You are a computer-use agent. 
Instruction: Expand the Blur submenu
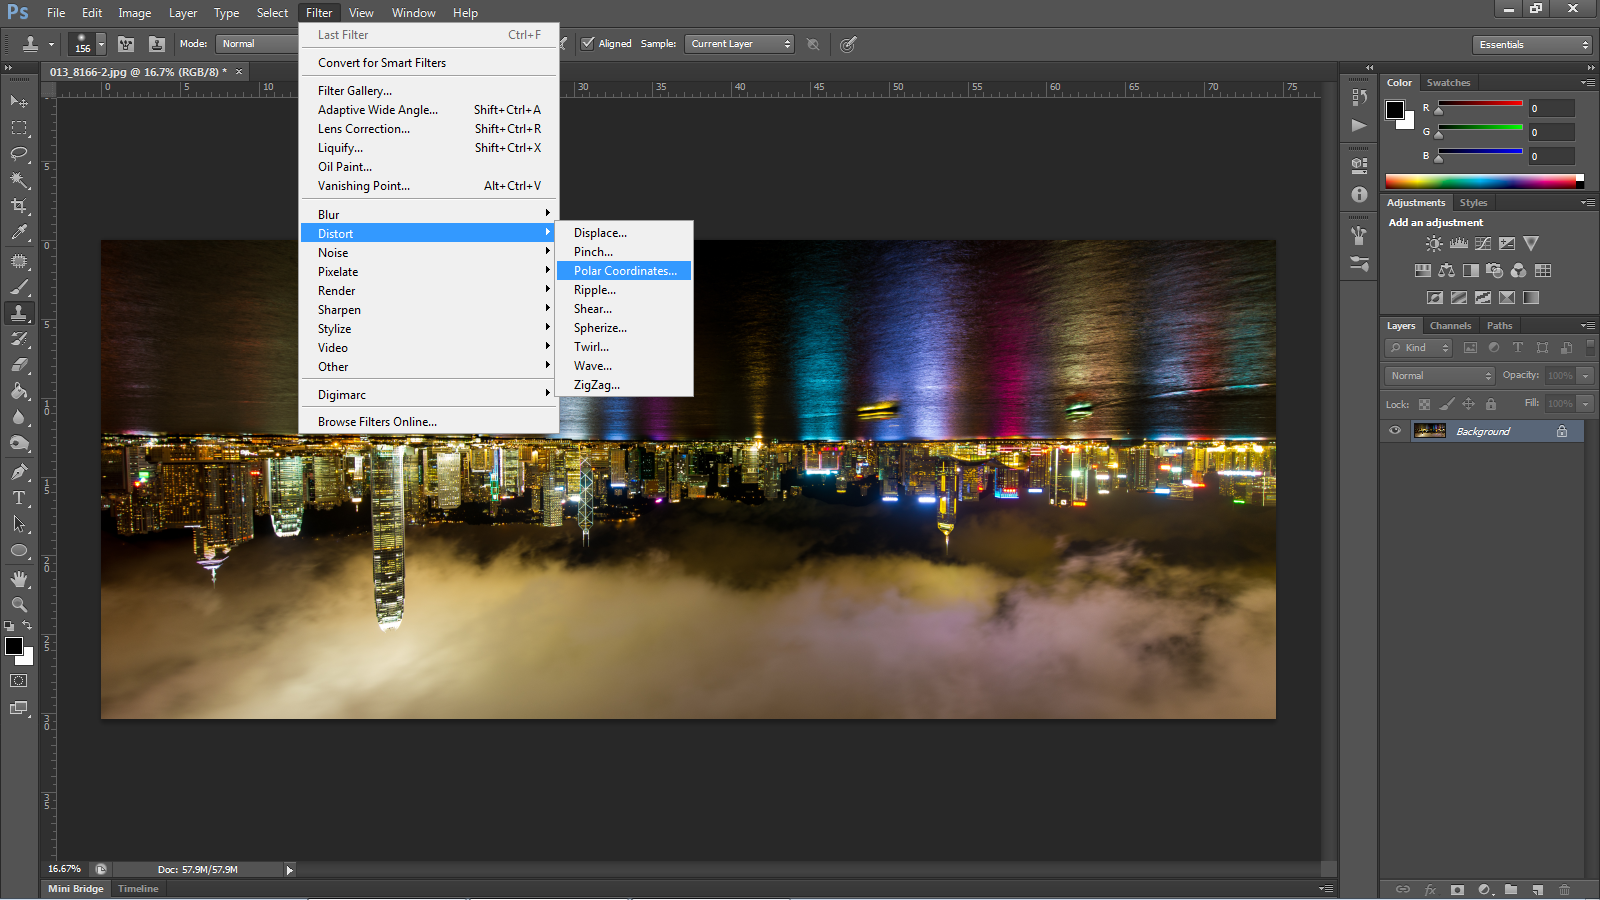429,214
